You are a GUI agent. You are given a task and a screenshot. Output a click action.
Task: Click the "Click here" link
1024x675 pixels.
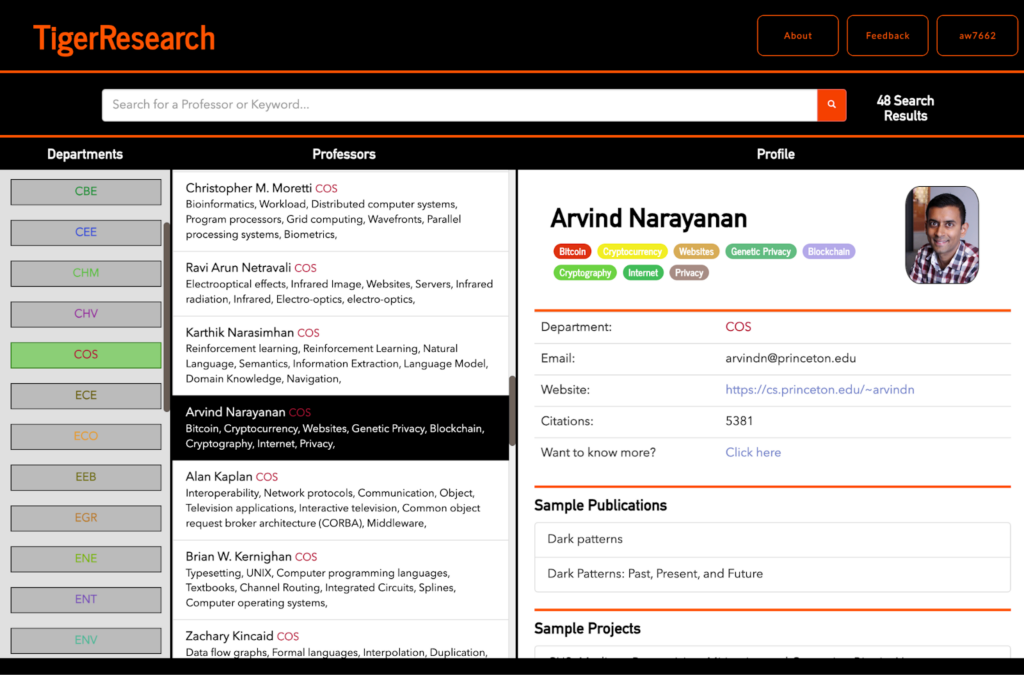(753, 452)
